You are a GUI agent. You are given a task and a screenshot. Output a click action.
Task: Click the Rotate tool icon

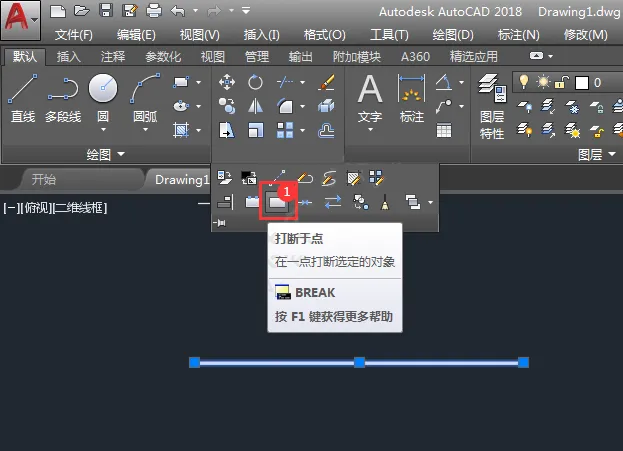click(x=255, y=83)
